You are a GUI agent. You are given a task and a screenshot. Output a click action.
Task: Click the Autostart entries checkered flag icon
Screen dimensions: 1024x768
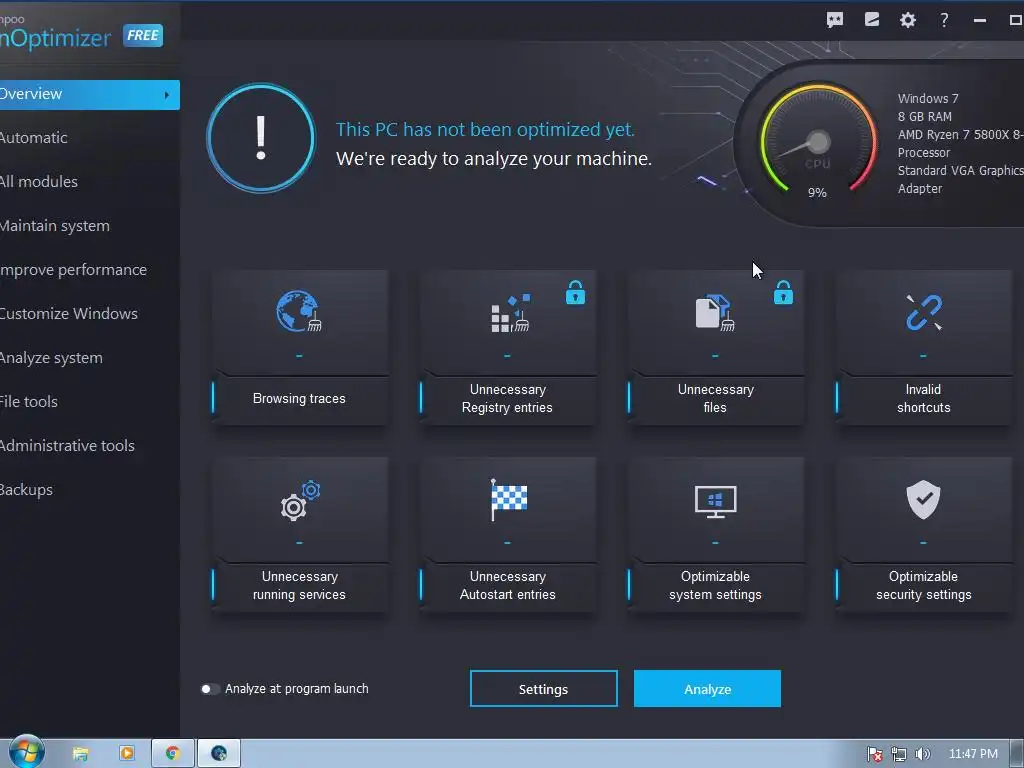(508, 500)
